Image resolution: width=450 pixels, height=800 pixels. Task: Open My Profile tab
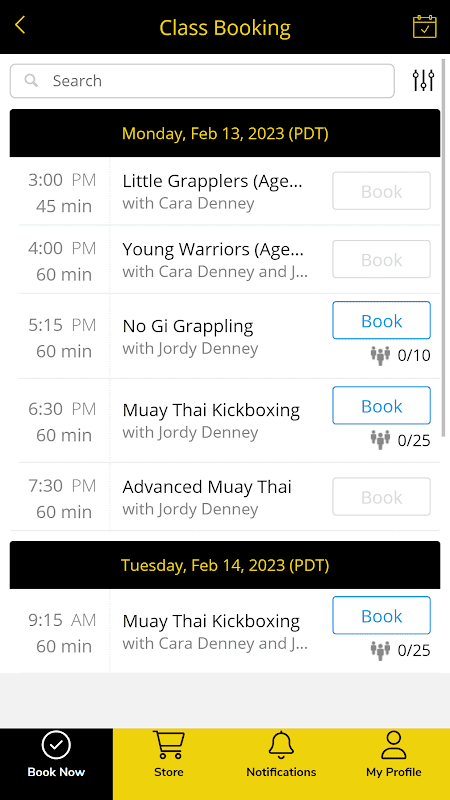(x=394, y=755)
